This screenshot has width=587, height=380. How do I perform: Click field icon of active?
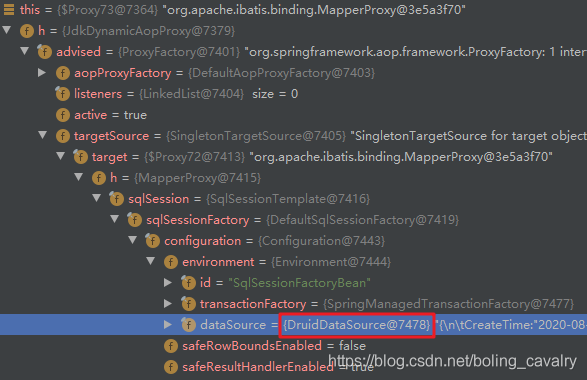(63, 115)
